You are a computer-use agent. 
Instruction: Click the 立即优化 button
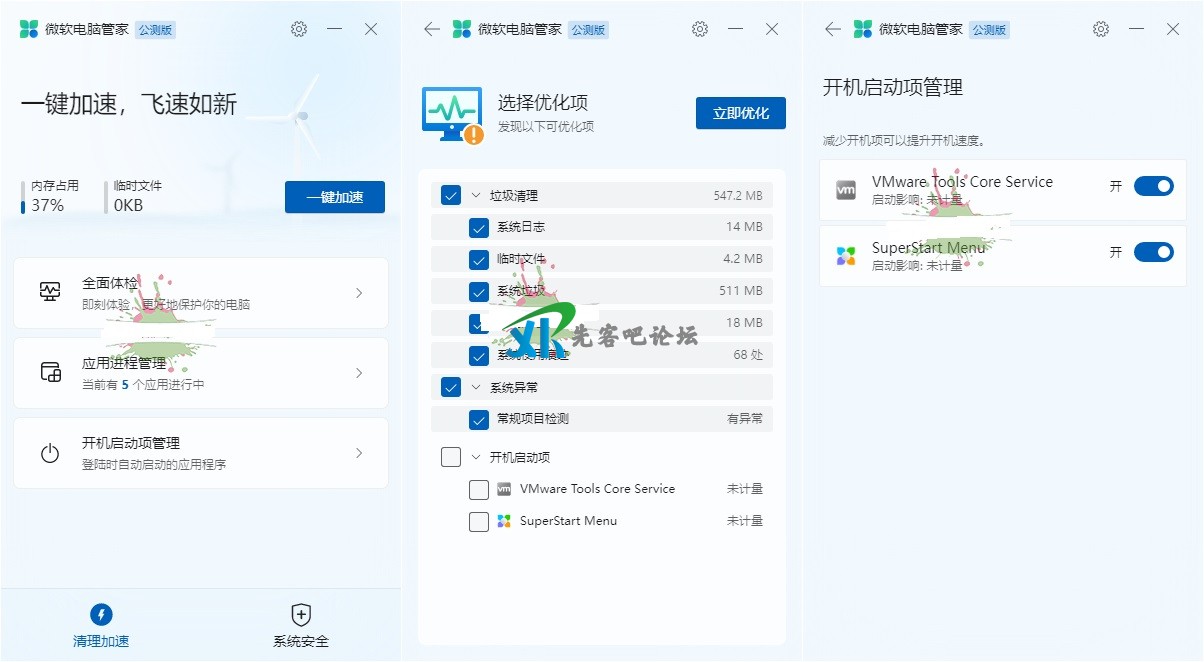click(740, 113)
